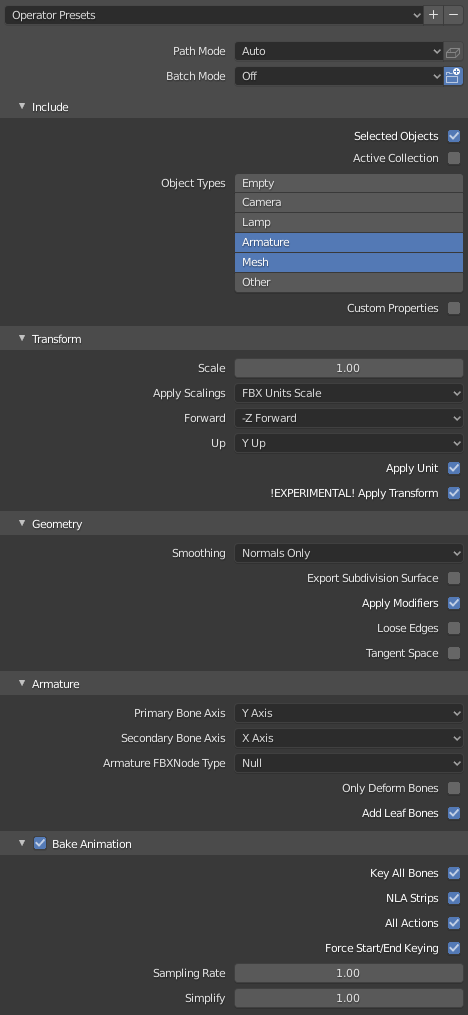
Task: Open Primary Bone Axis dropdown
Action: (349, 713)
